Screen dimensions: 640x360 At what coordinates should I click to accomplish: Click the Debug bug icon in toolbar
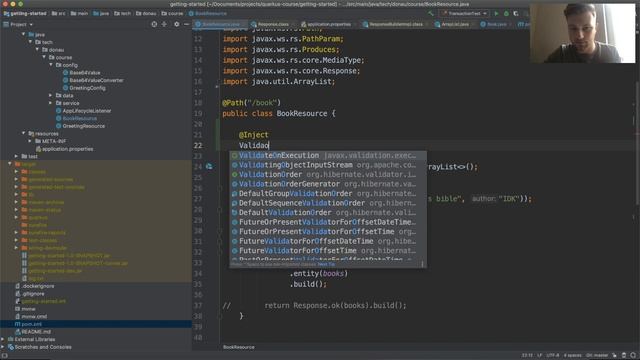click(506, 13)
